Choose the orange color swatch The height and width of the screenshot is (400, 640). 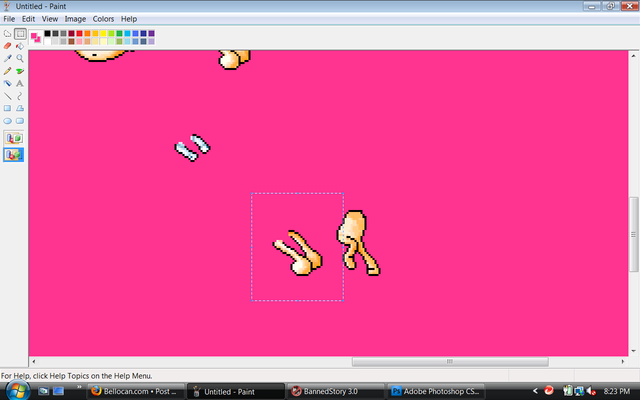(x=87, y=33)
